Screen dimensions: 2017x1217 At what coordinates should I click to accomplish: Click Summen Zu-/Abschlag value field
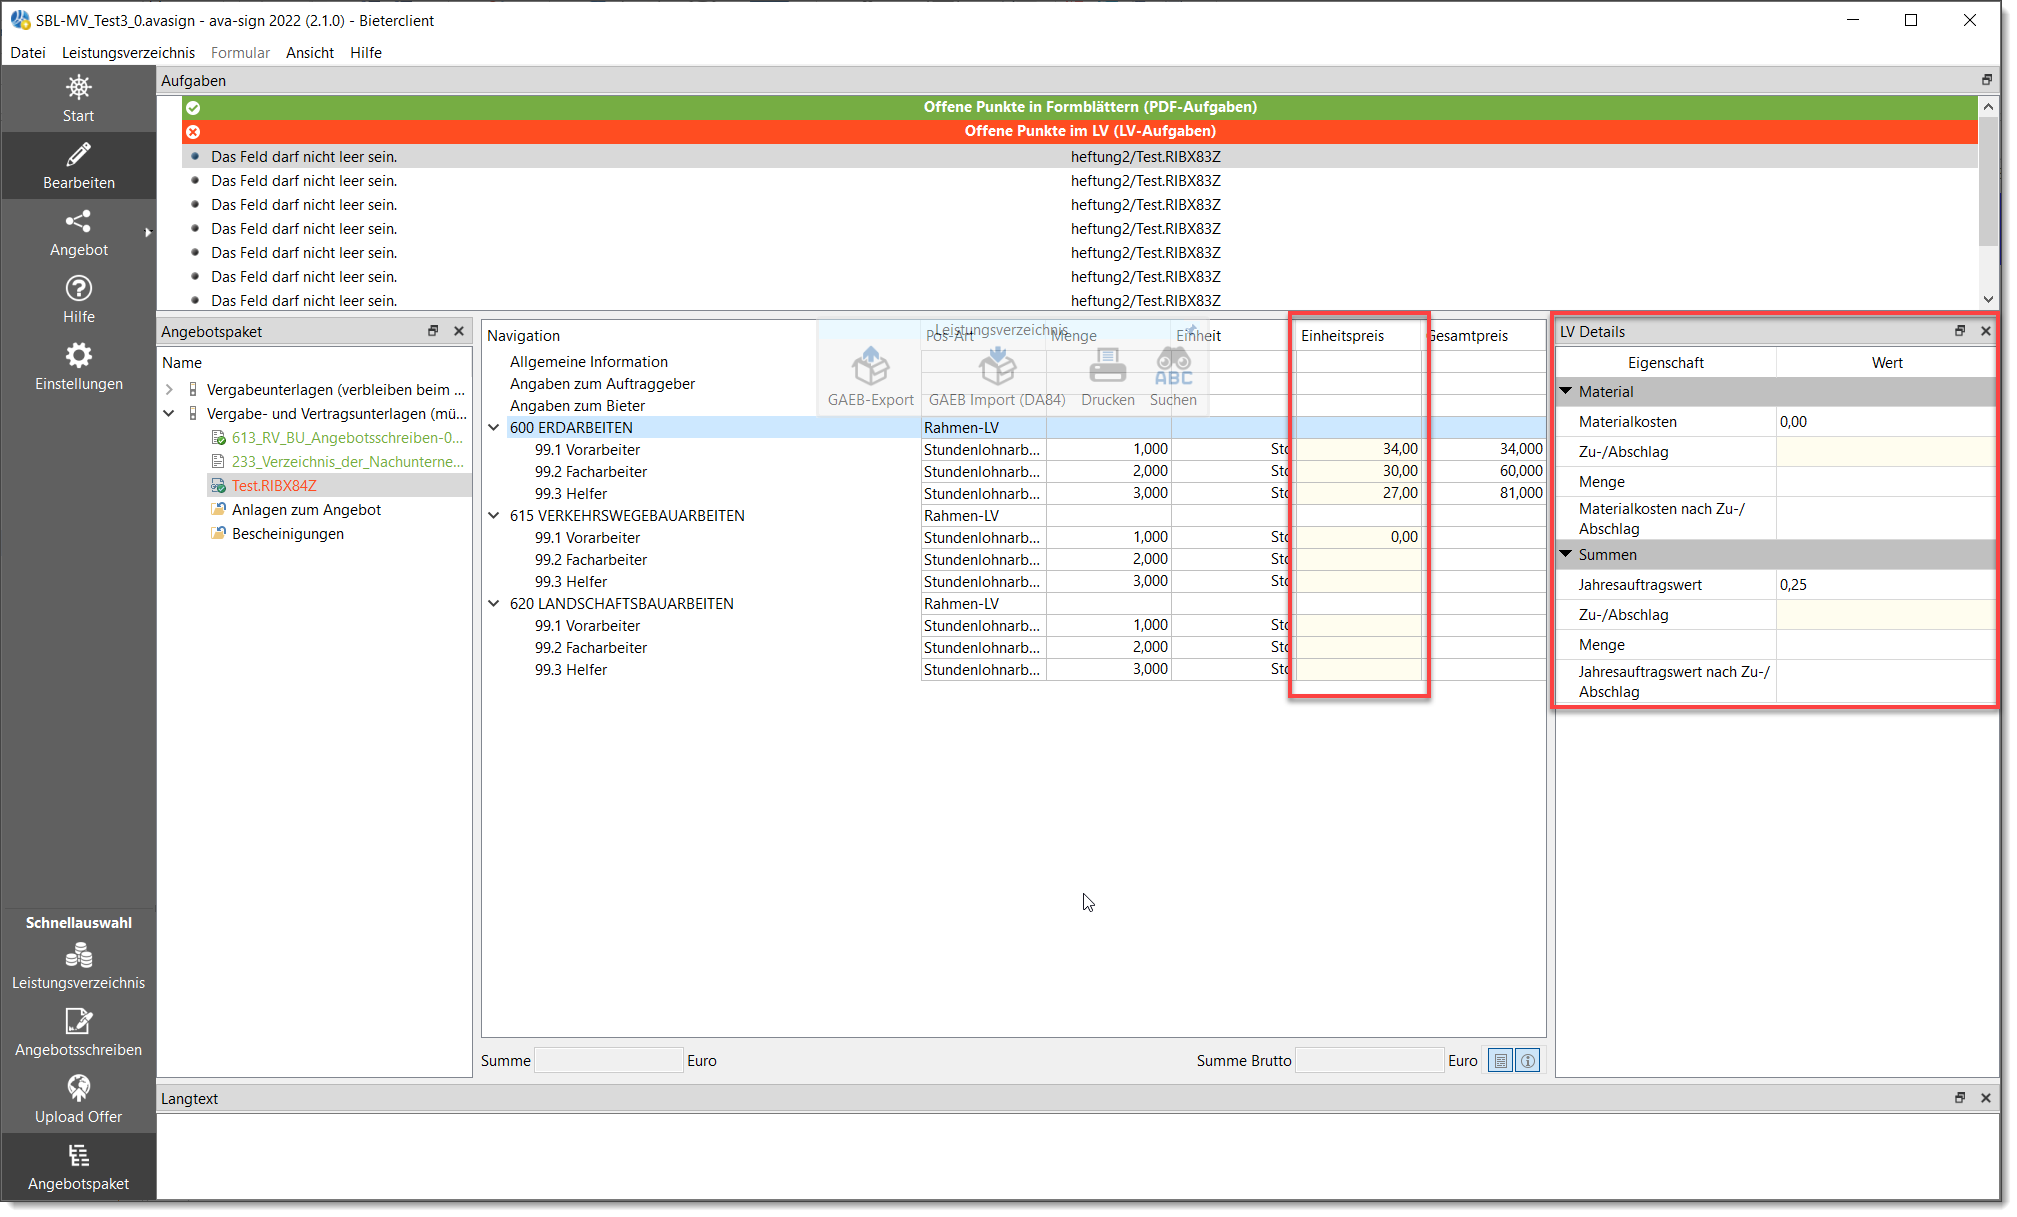[1885, 615]
